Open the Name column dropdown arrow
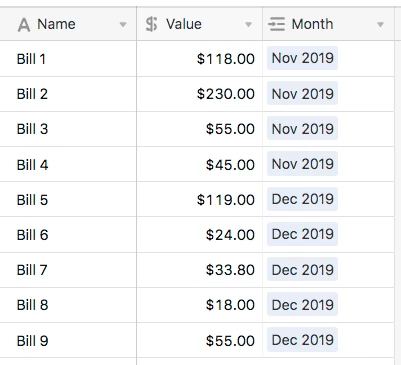This screenshot has height=365, width=401. [123, 24]
